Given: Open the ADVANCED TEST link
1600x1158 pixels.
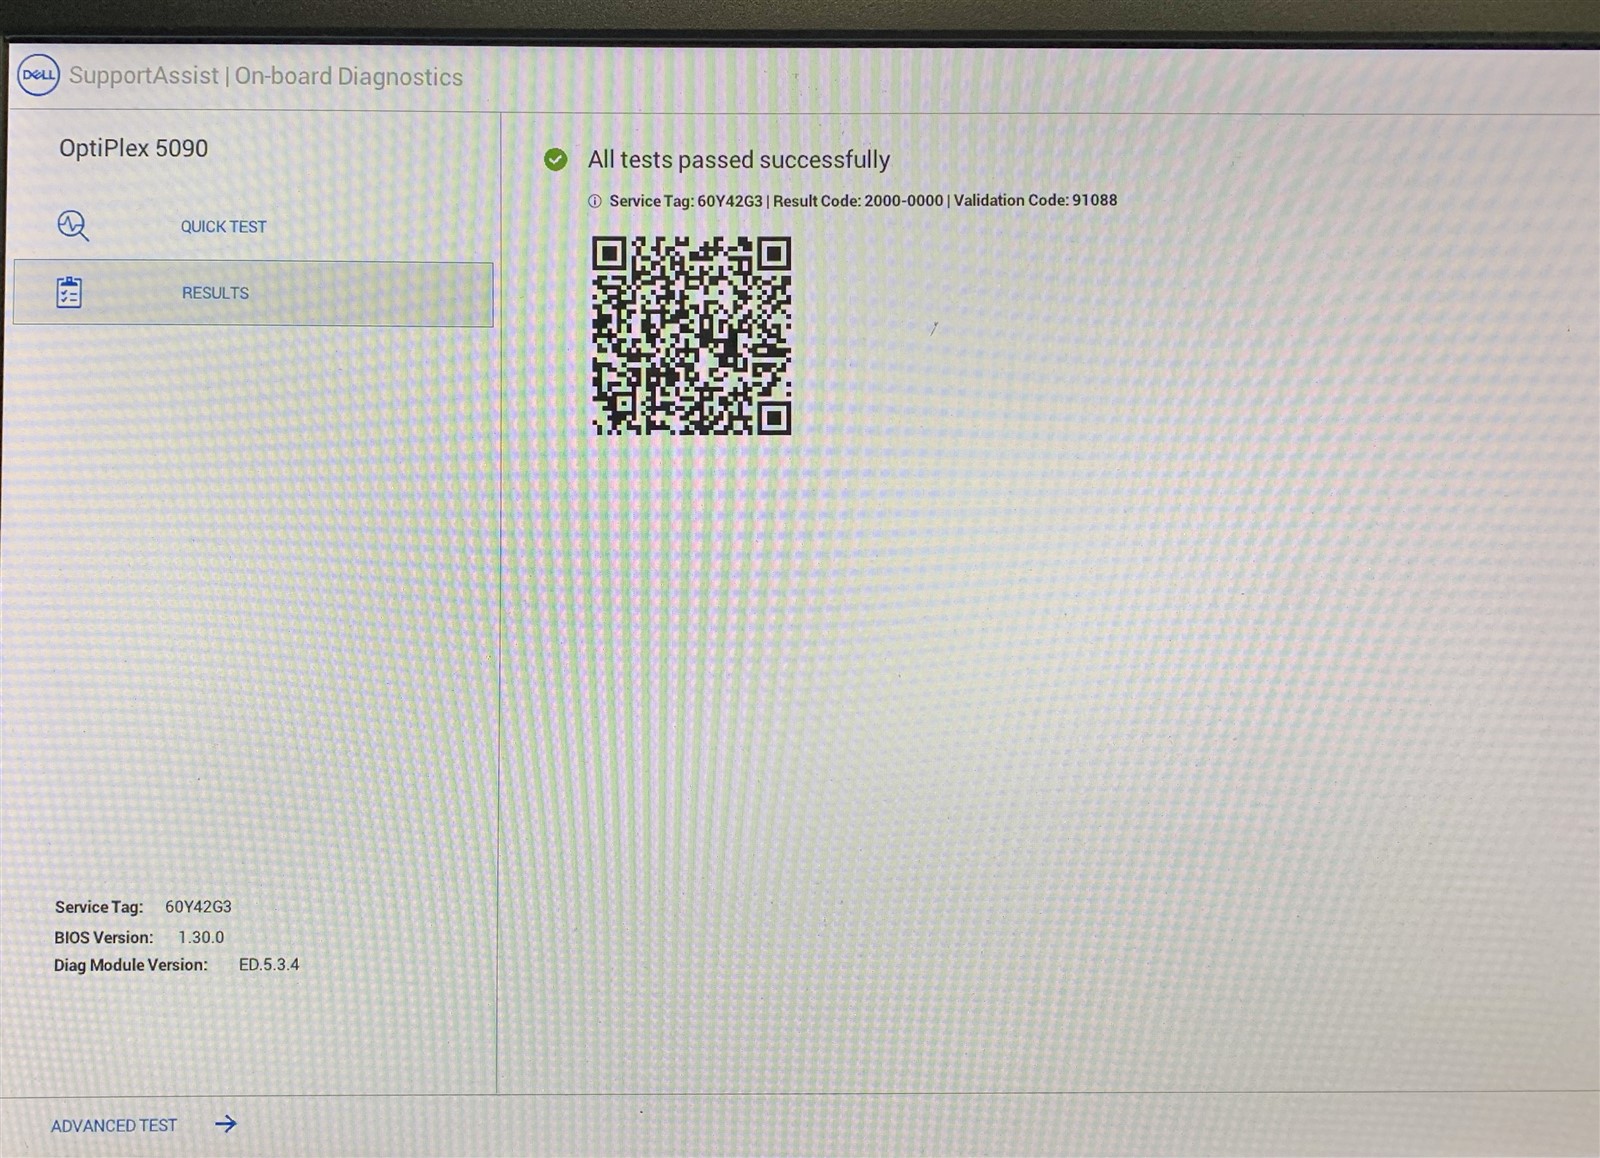Looking at the screenshot, I should coord(114,1125).
